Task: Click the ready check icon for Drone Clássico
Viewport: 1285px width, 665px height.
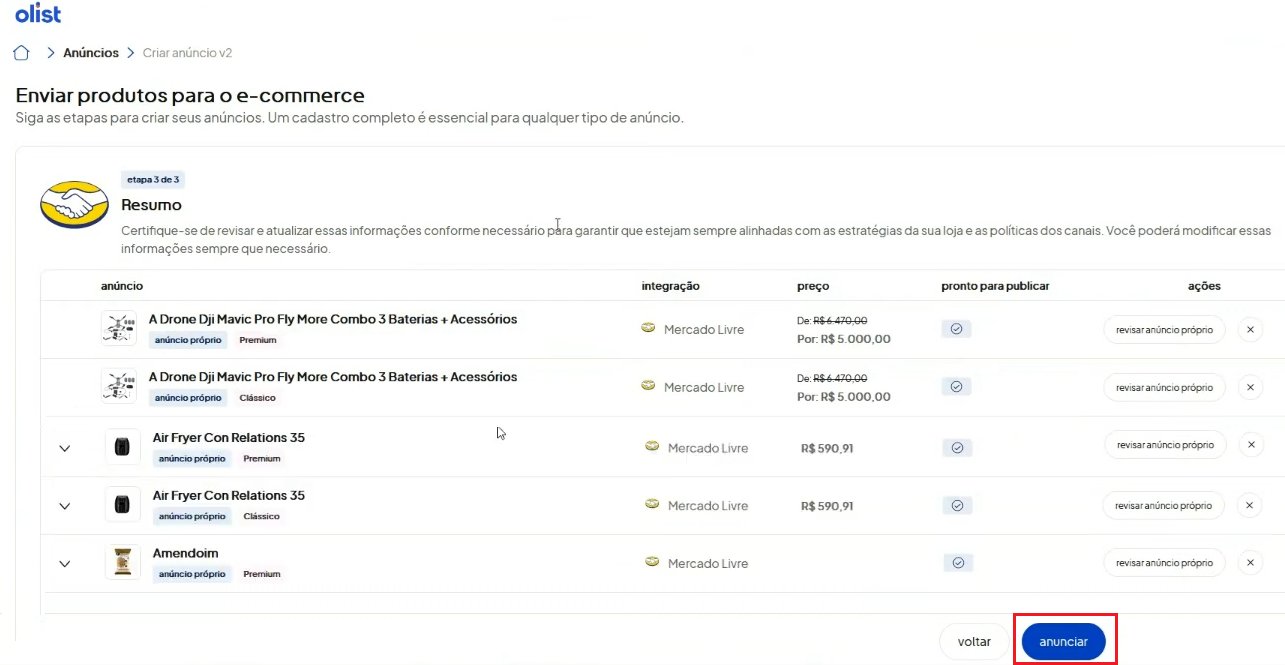Action: (x=956, y=387)
